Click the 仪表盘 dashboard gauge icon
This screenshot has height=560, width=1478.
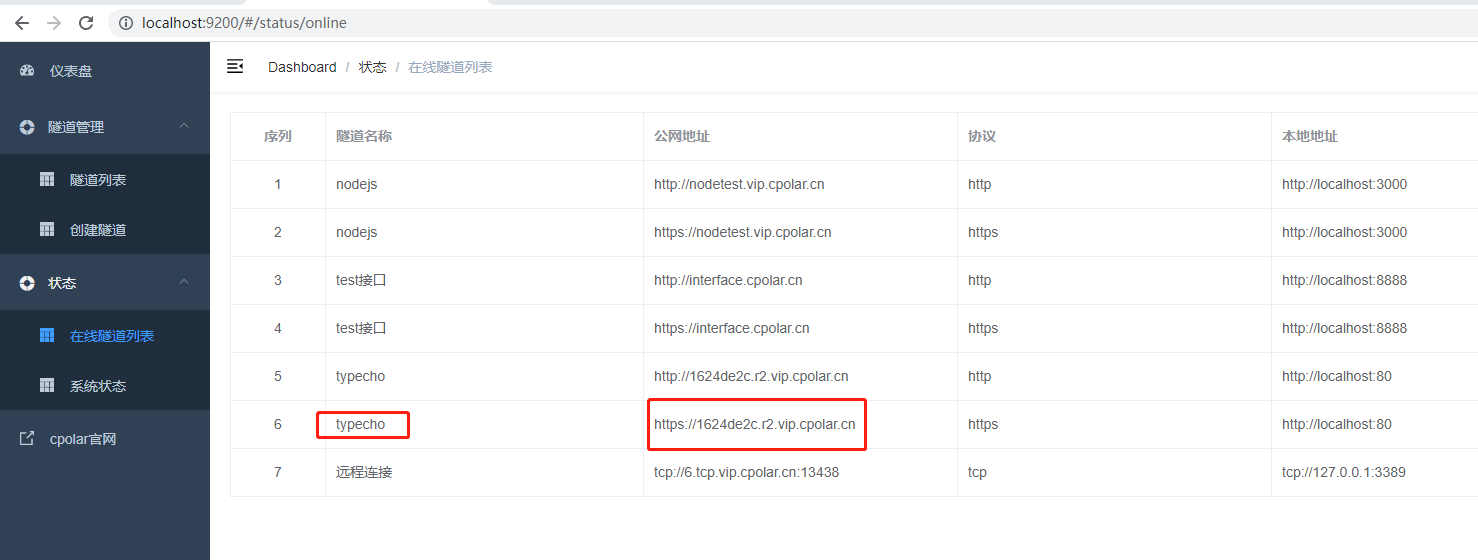click(x=27, y=71)
